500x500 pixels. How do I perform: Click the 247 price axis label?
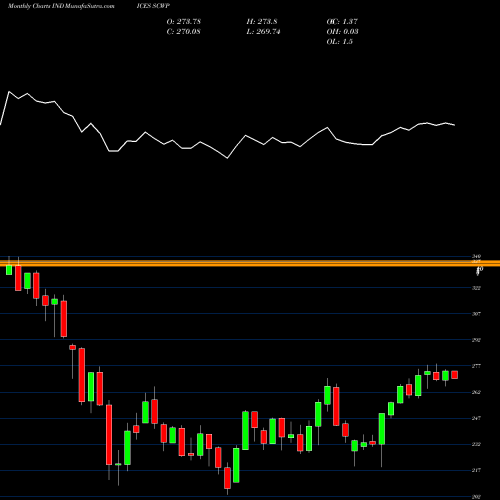(x=476, y=418)
